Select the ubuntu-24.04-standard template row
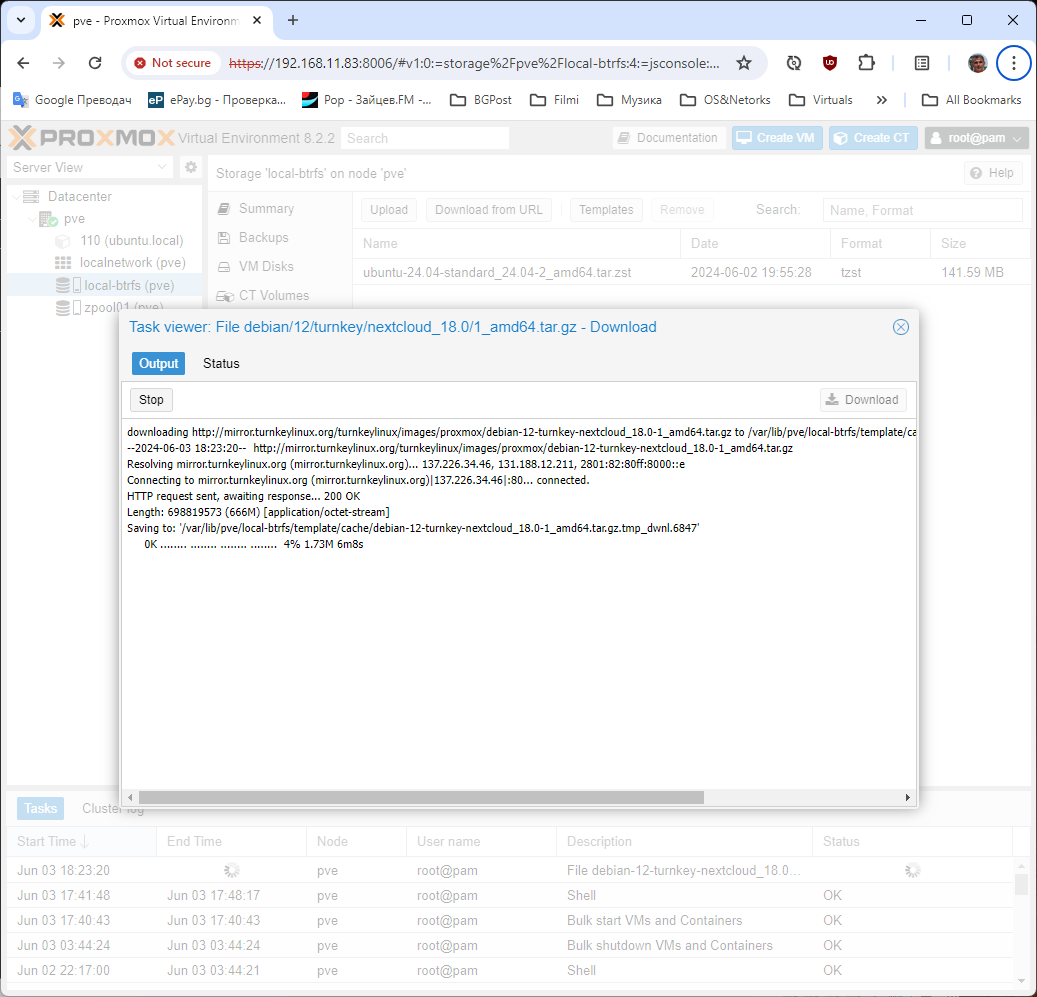The image size is (1037, 997). (x=690, y=272)
